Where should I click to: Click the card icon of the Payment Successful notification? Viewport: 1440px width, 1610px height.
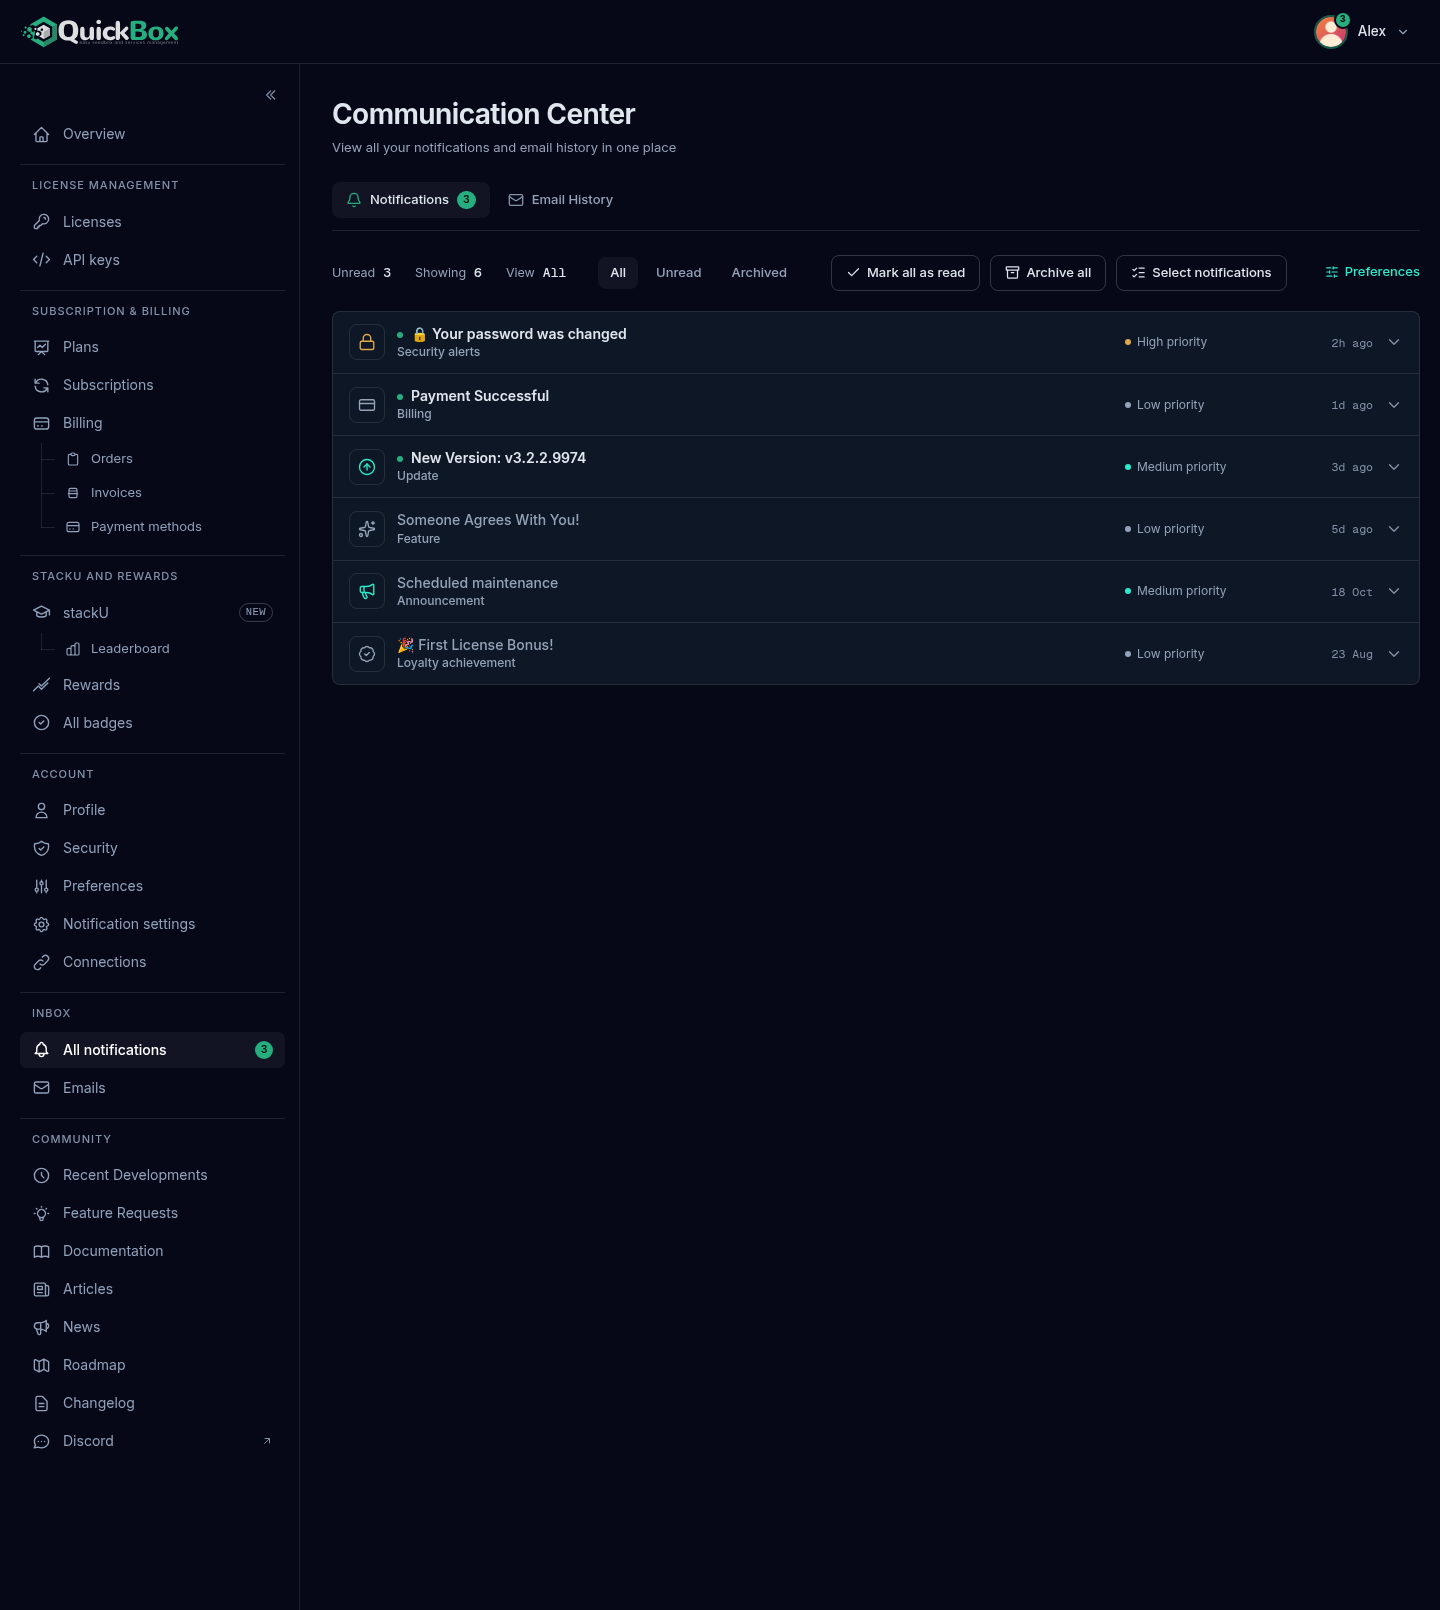tap(367, 405)
